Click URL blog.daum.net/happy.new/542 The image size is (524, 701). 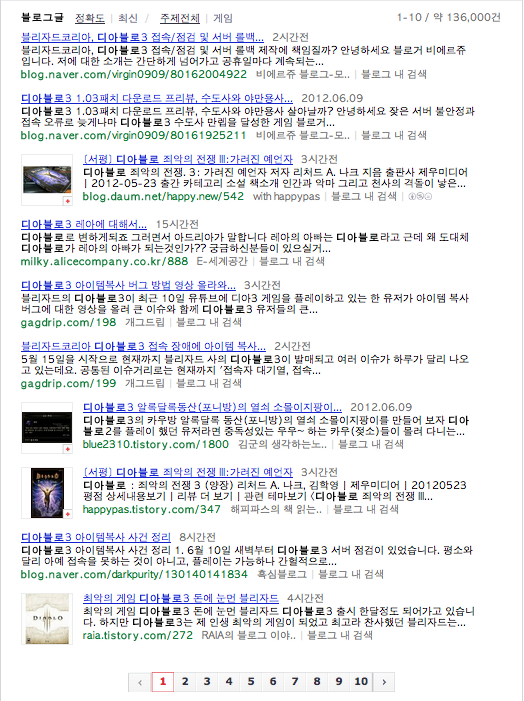[163, 196]
